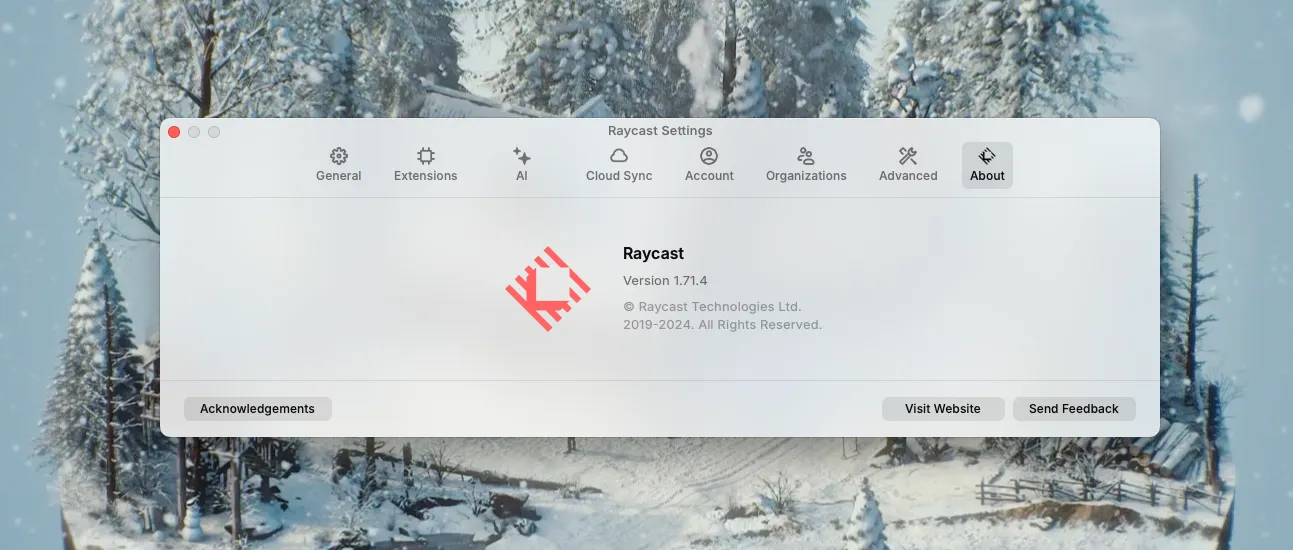Switch to the Extensions tab label
1293x550 pixels.
point(426,176)
